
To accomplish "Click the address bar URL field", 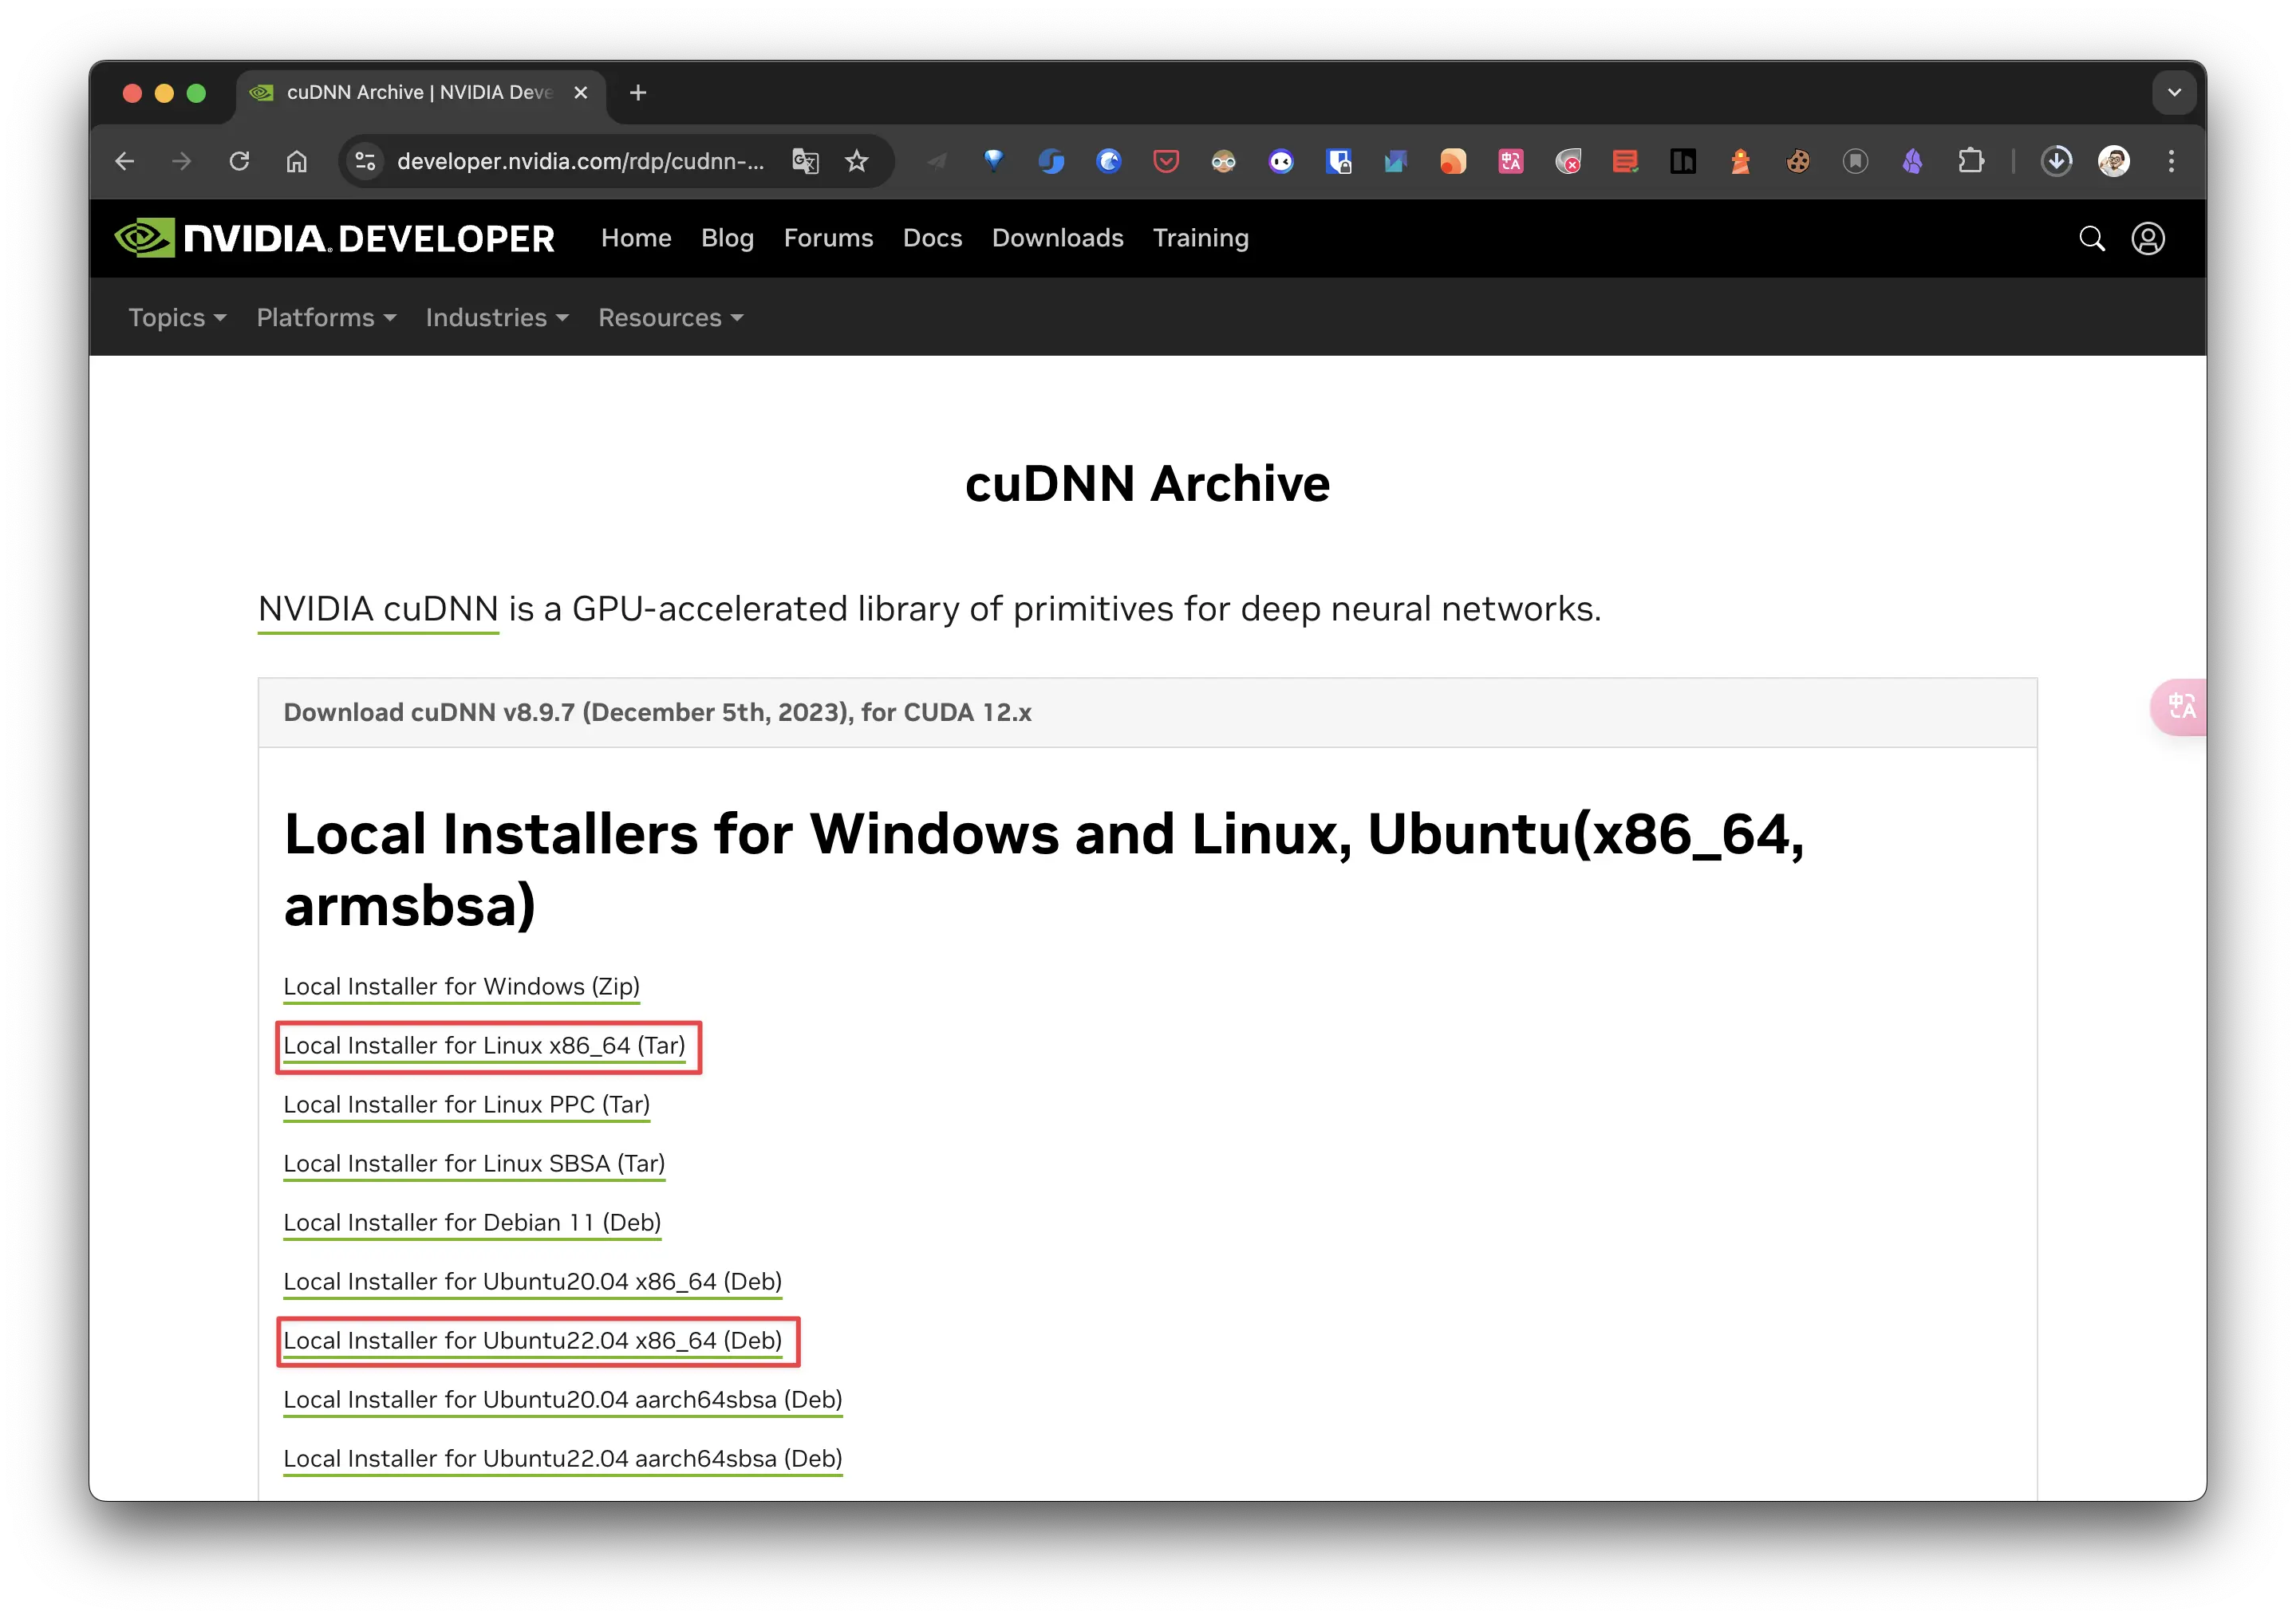I will tap(580, 161).
